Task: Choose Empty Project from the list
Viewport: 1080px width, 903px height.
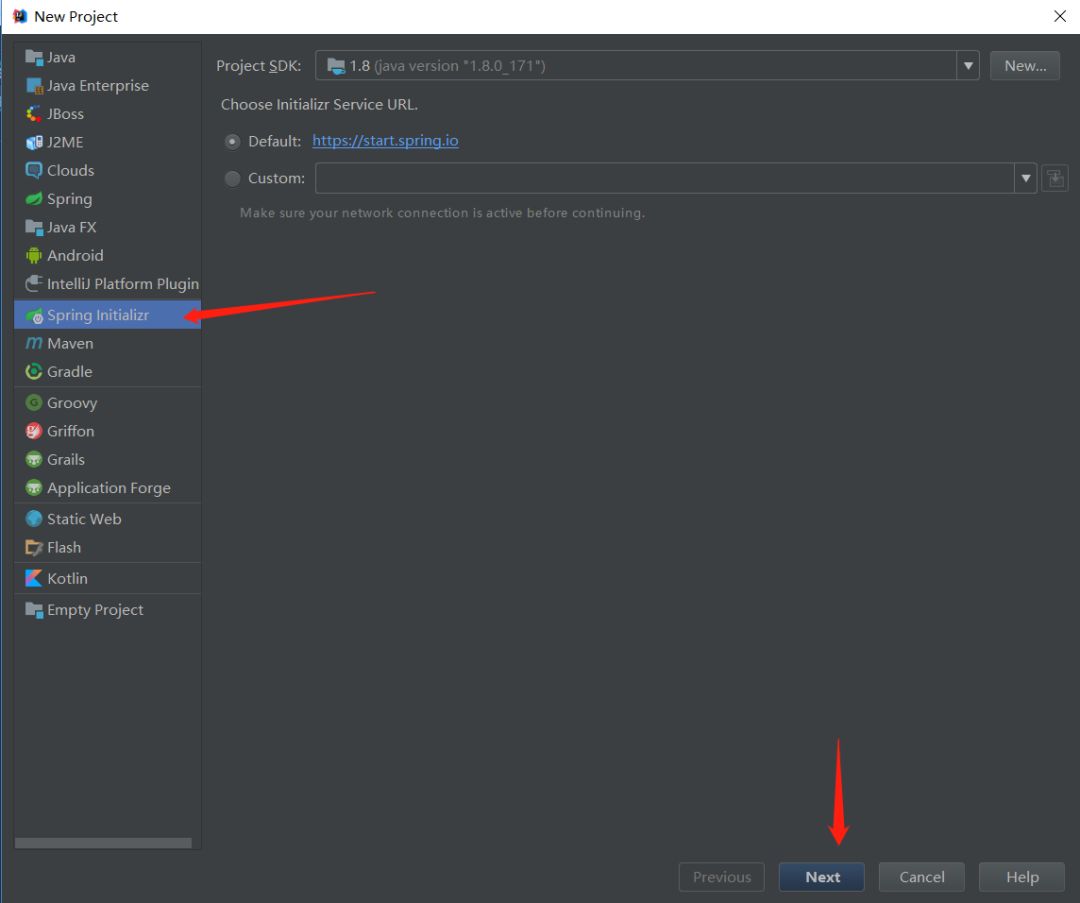Action: click(x=95, y=610)
